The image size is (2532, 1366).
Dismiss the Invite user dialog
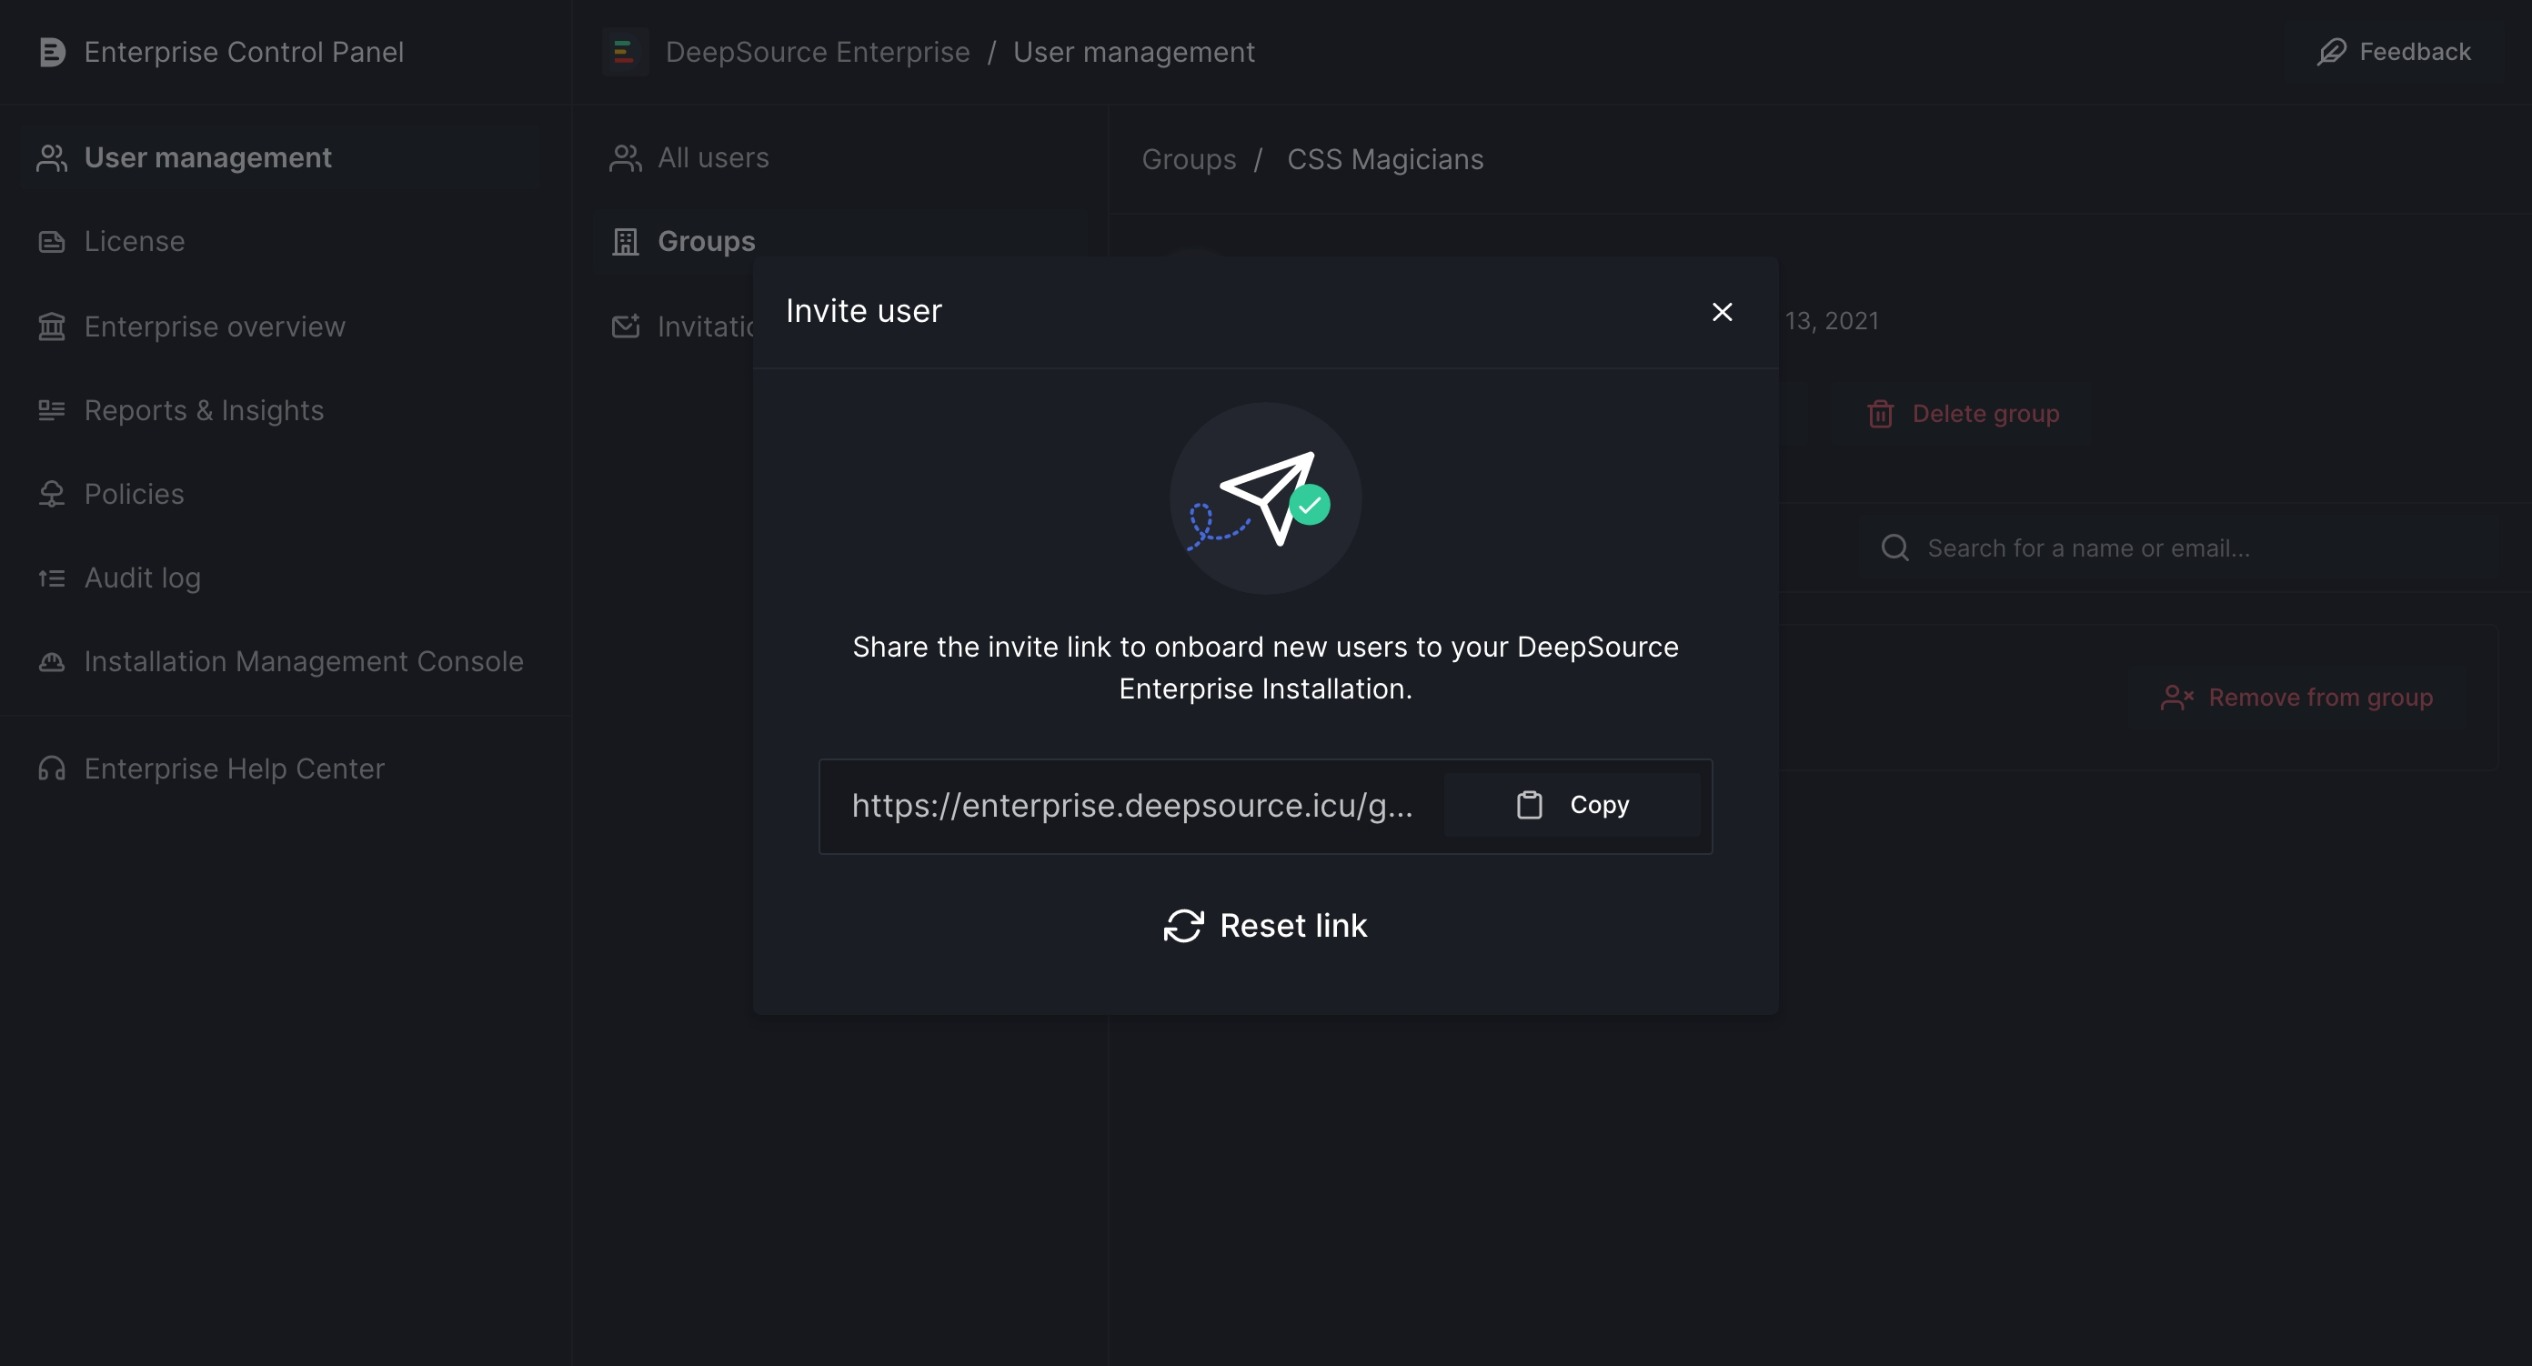coord(1722,311)
